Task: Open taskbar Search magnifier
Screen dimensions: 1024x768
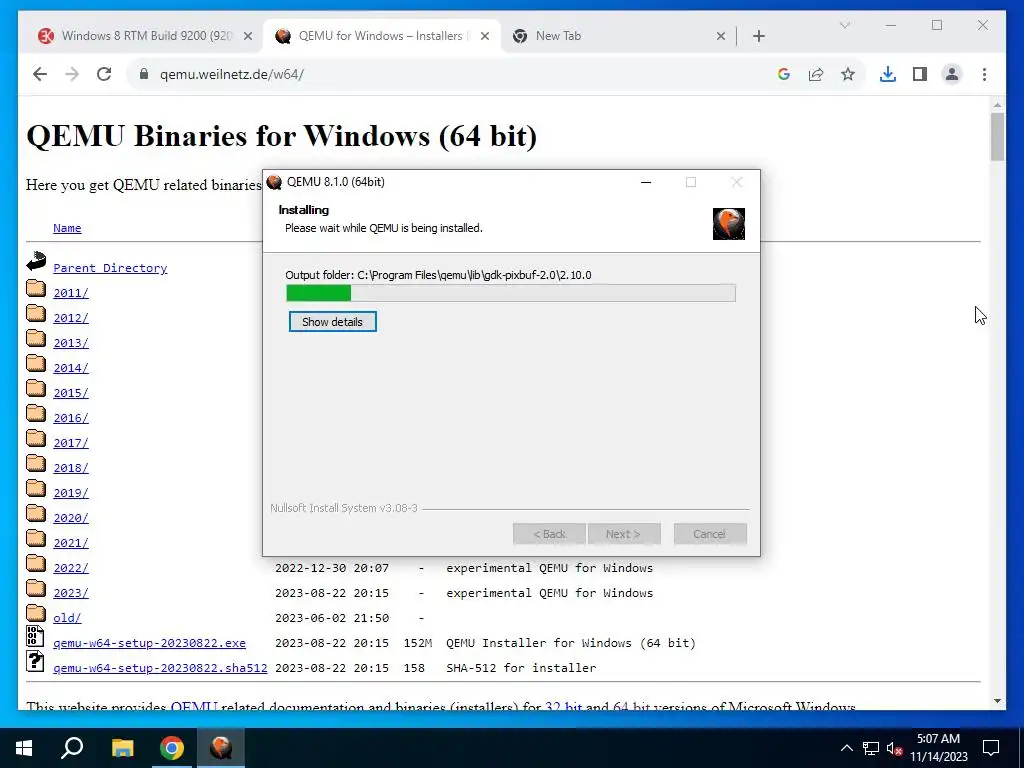Action: [72, 748]
